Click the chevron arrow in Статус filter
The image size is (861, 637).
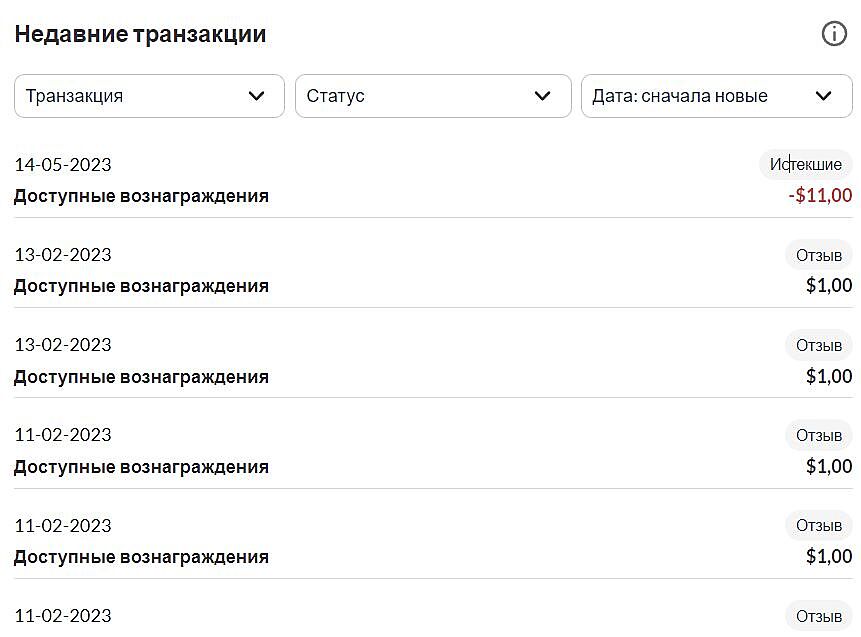coord(543,96)
